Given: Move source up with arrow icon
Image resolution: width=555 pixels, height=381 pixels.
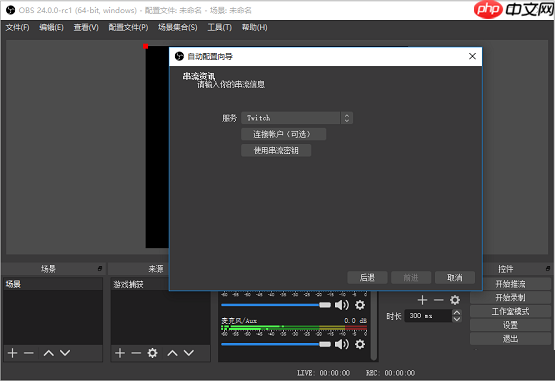Looking at the screenshot, I should [172, 353].
